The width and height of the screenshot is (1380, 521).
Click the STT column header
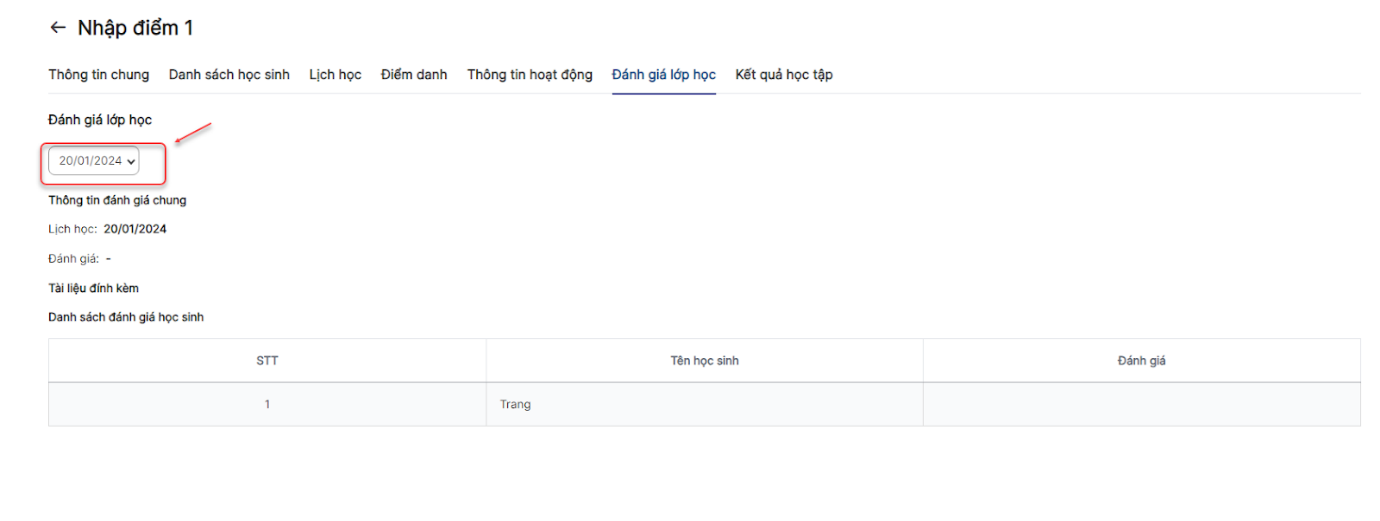tap(267, 361)
